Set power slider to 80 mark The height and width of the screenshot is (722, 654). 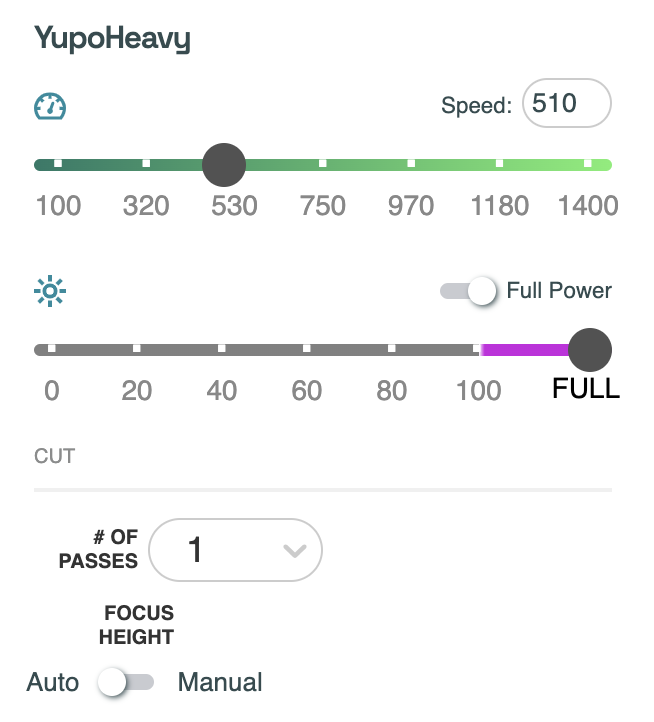(x=392, y=350)
